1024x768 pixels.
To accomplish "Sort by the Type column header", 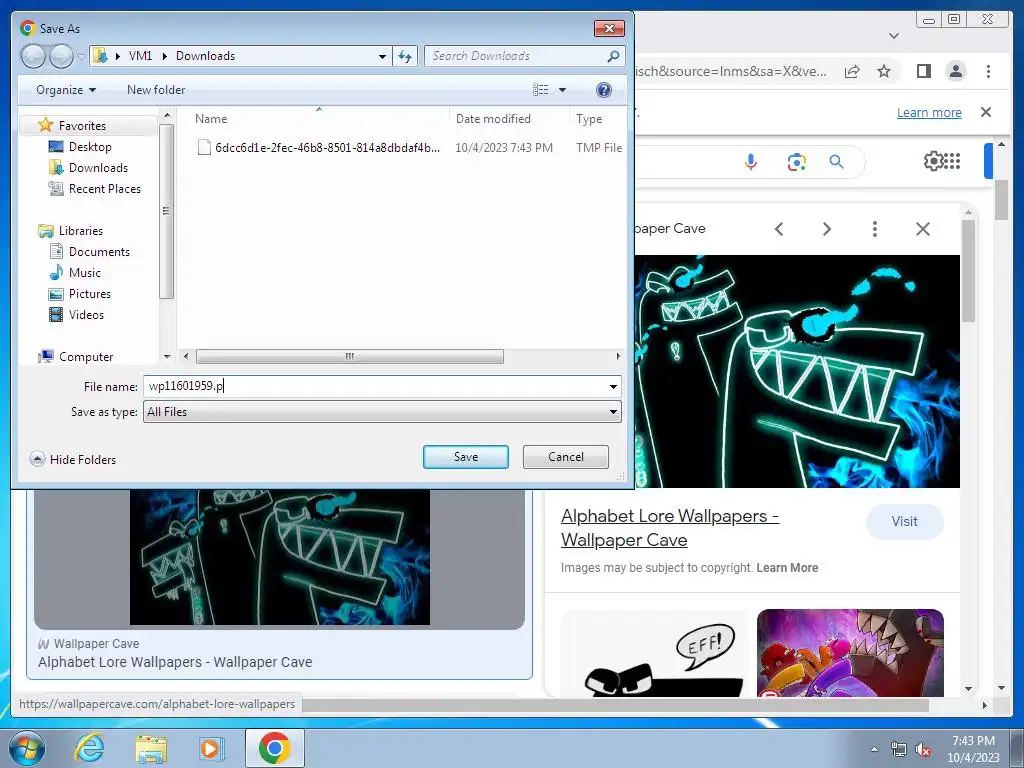I will pyautogui.click(x=589, y=119).
